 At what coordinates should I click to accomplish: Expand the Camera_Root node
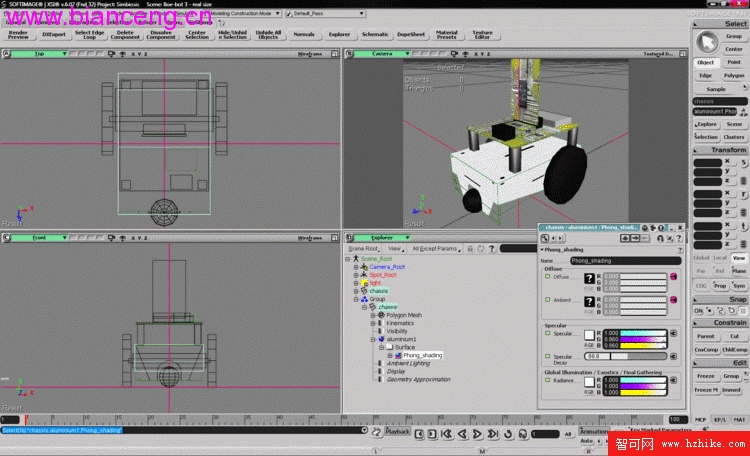[356, 267]
